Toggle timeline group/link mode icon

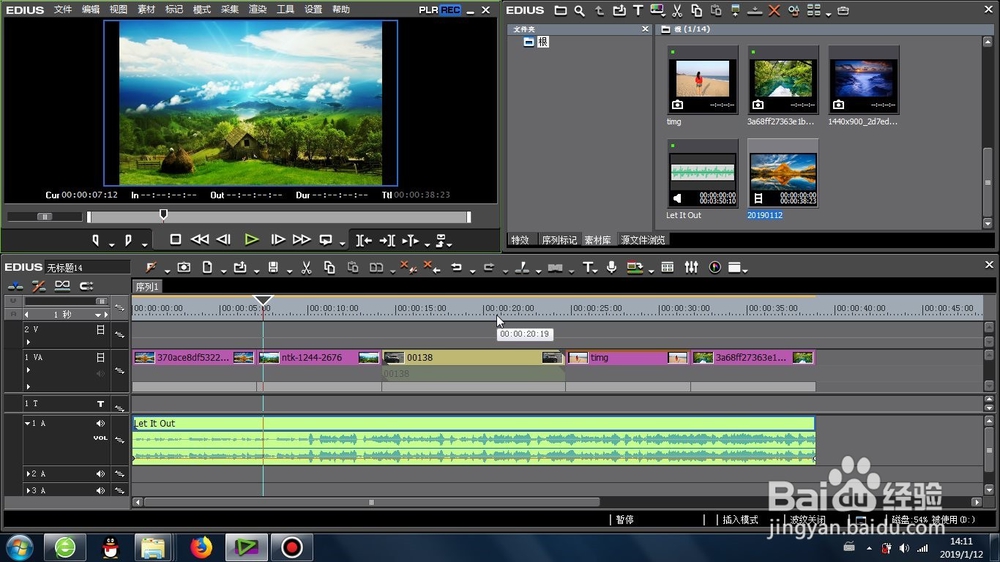tap(62, 286)
